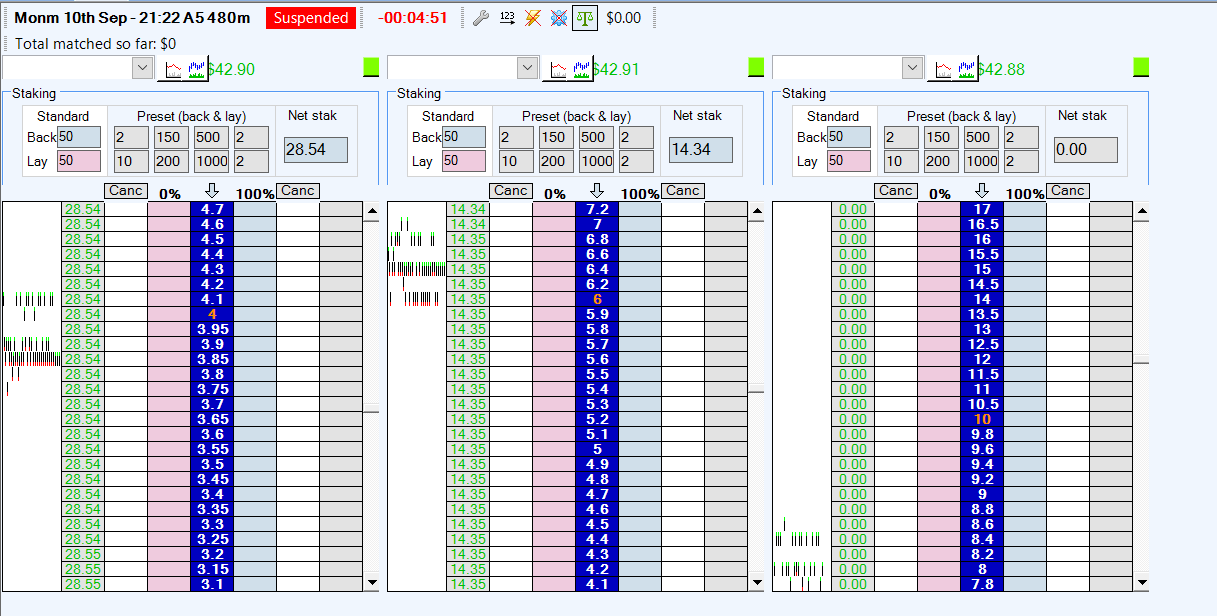Click green square at far right of header
The image size is (1217, 616).
tap(1141, 67)
